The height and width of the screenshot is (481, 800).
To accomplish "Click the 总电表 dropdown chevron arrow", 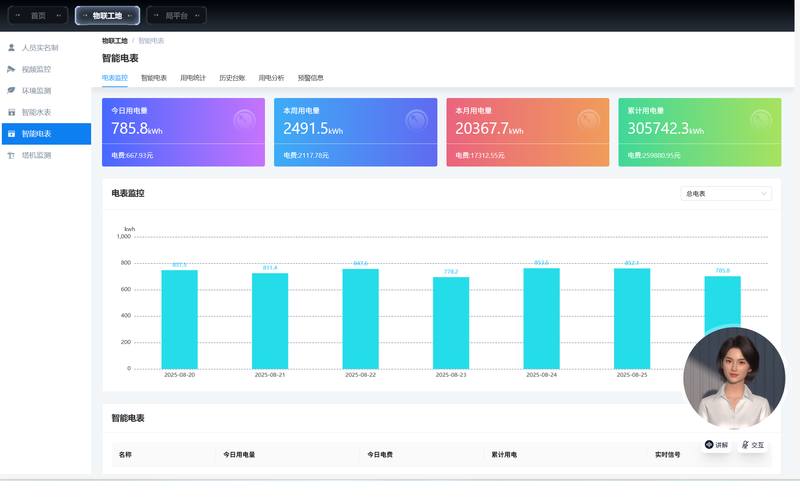I will 764,194.
